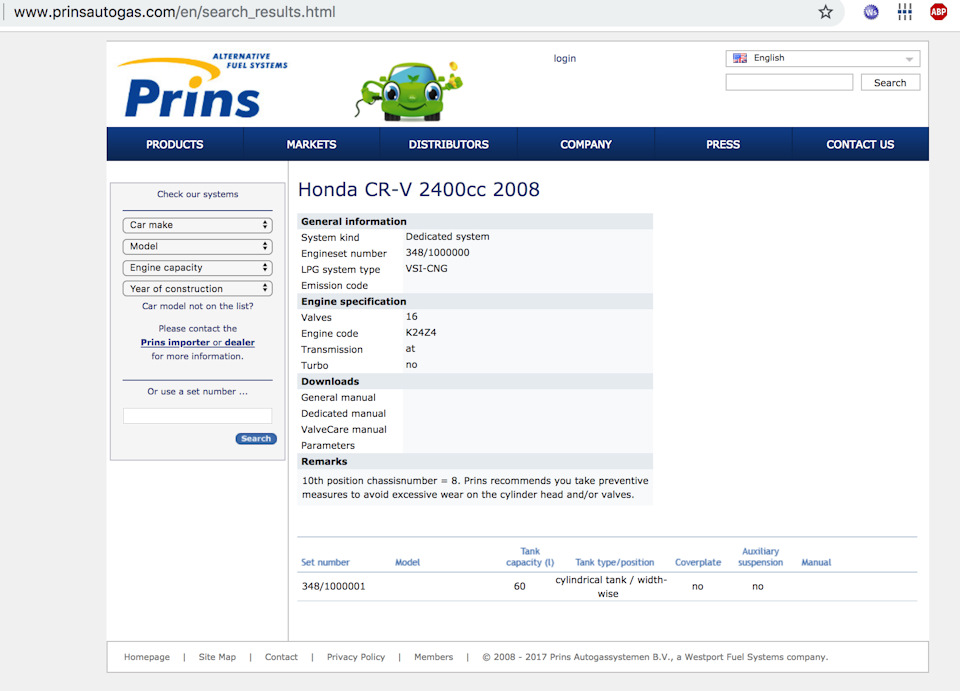Image resolution: width=960 pixels, height=691 pixels.
Task: Open the Prins importer or dealer link
Action: (x=198, y=343)
